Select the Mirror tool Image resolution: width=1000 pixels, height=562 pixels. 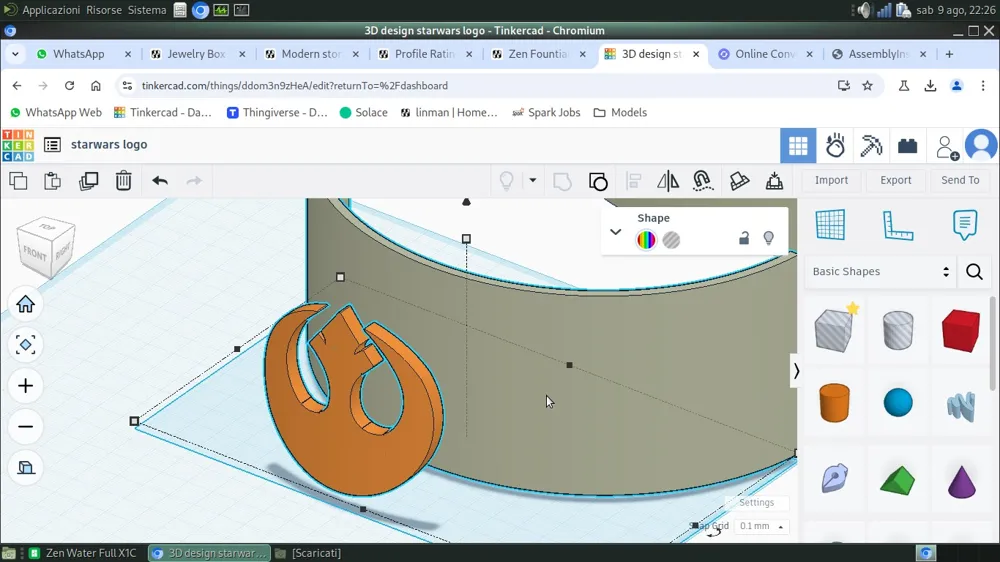pos(668,181)
